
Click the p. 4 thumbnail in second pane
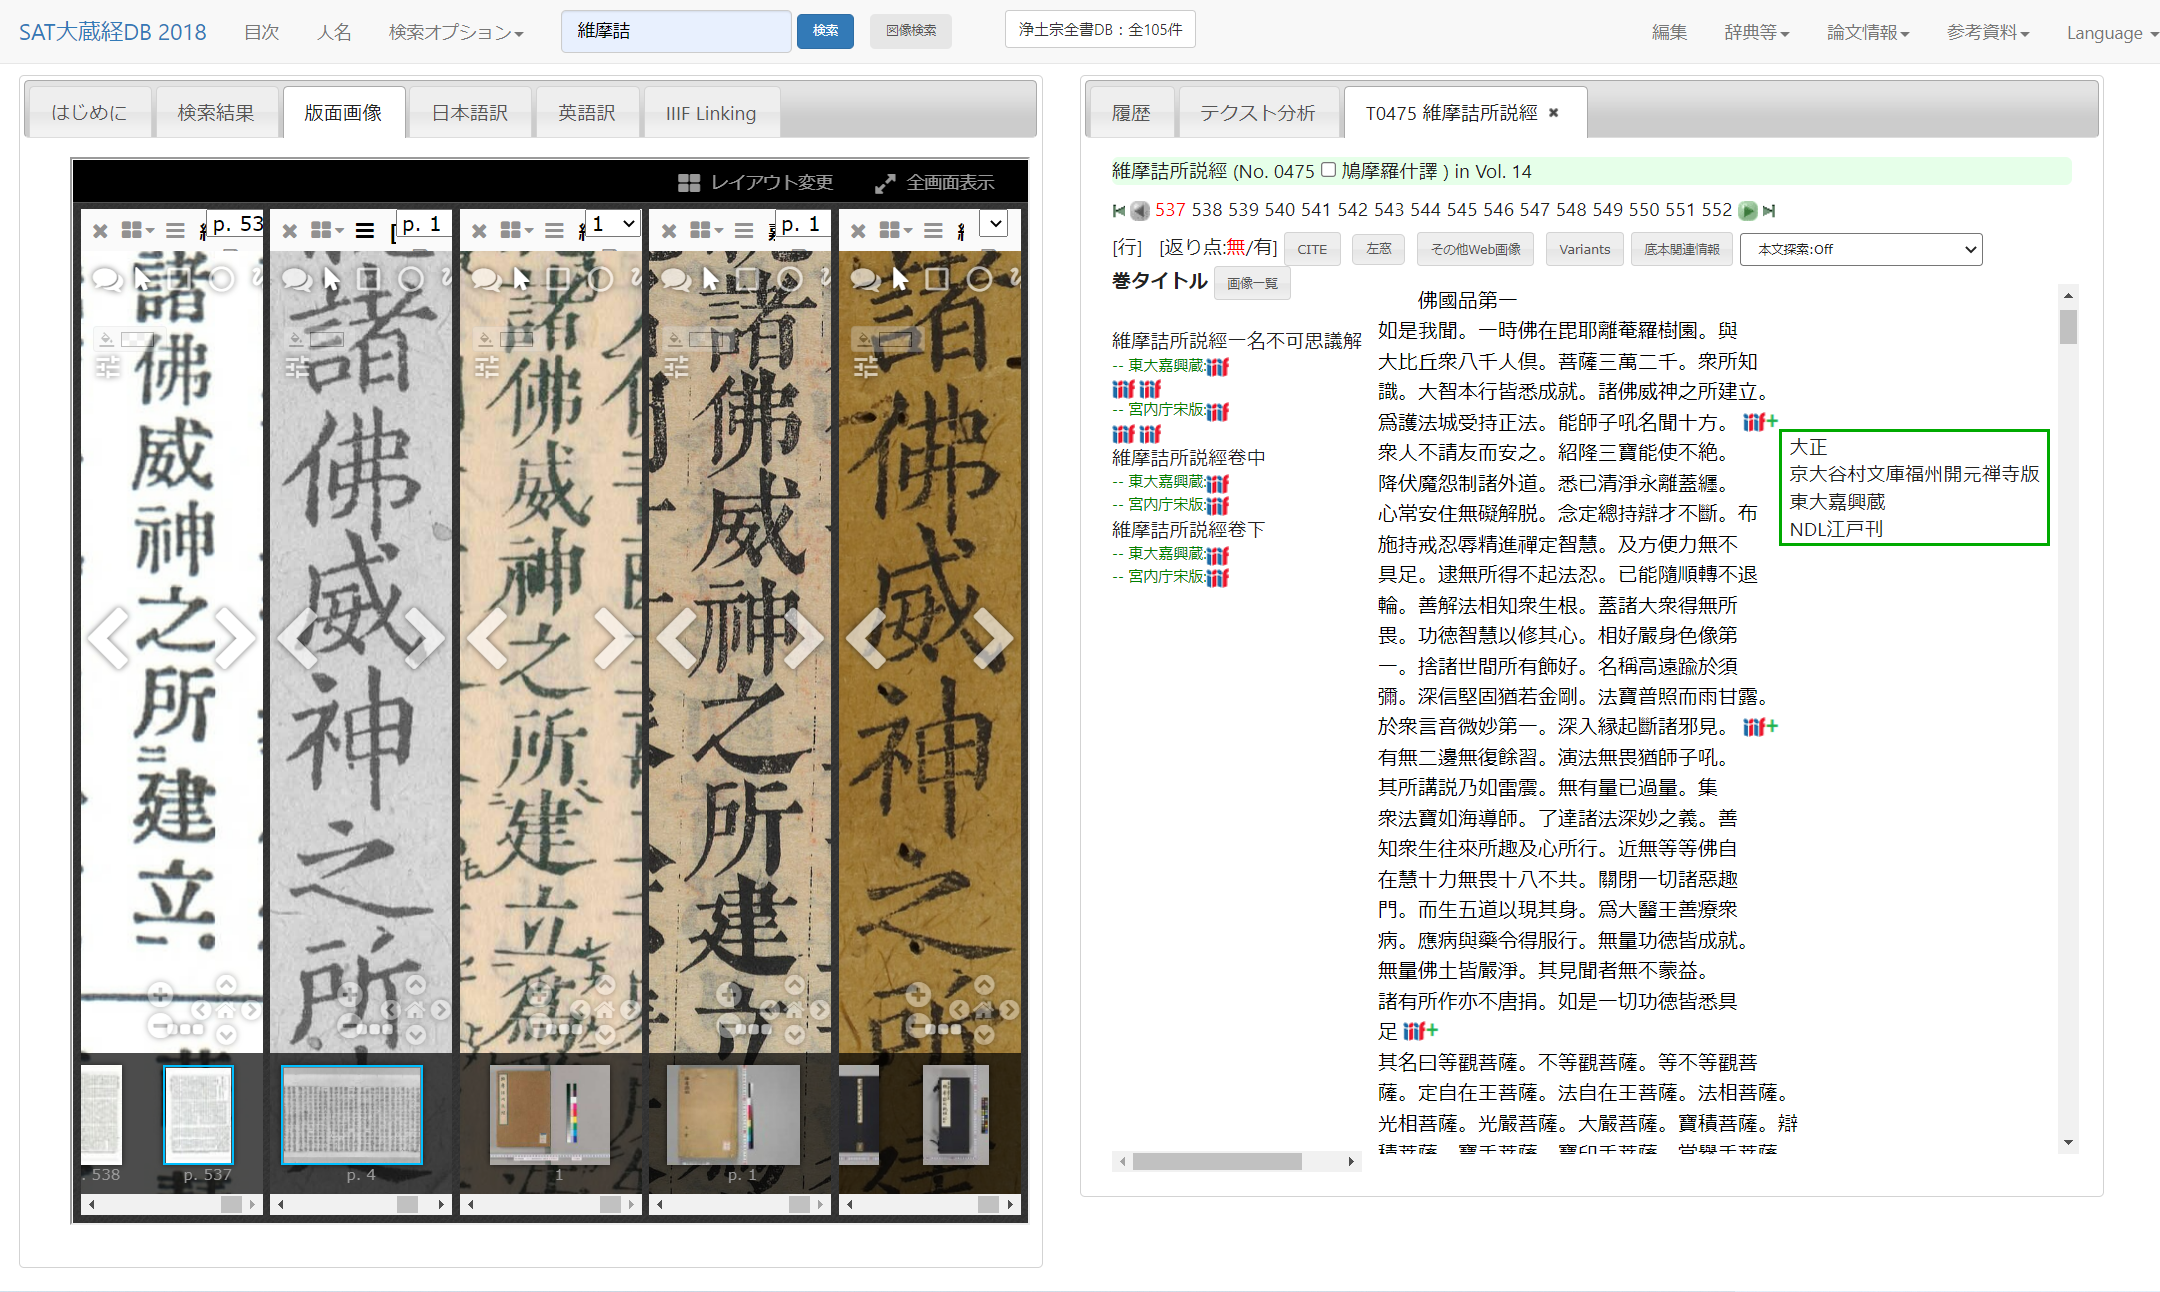[x=352, y=1115]
